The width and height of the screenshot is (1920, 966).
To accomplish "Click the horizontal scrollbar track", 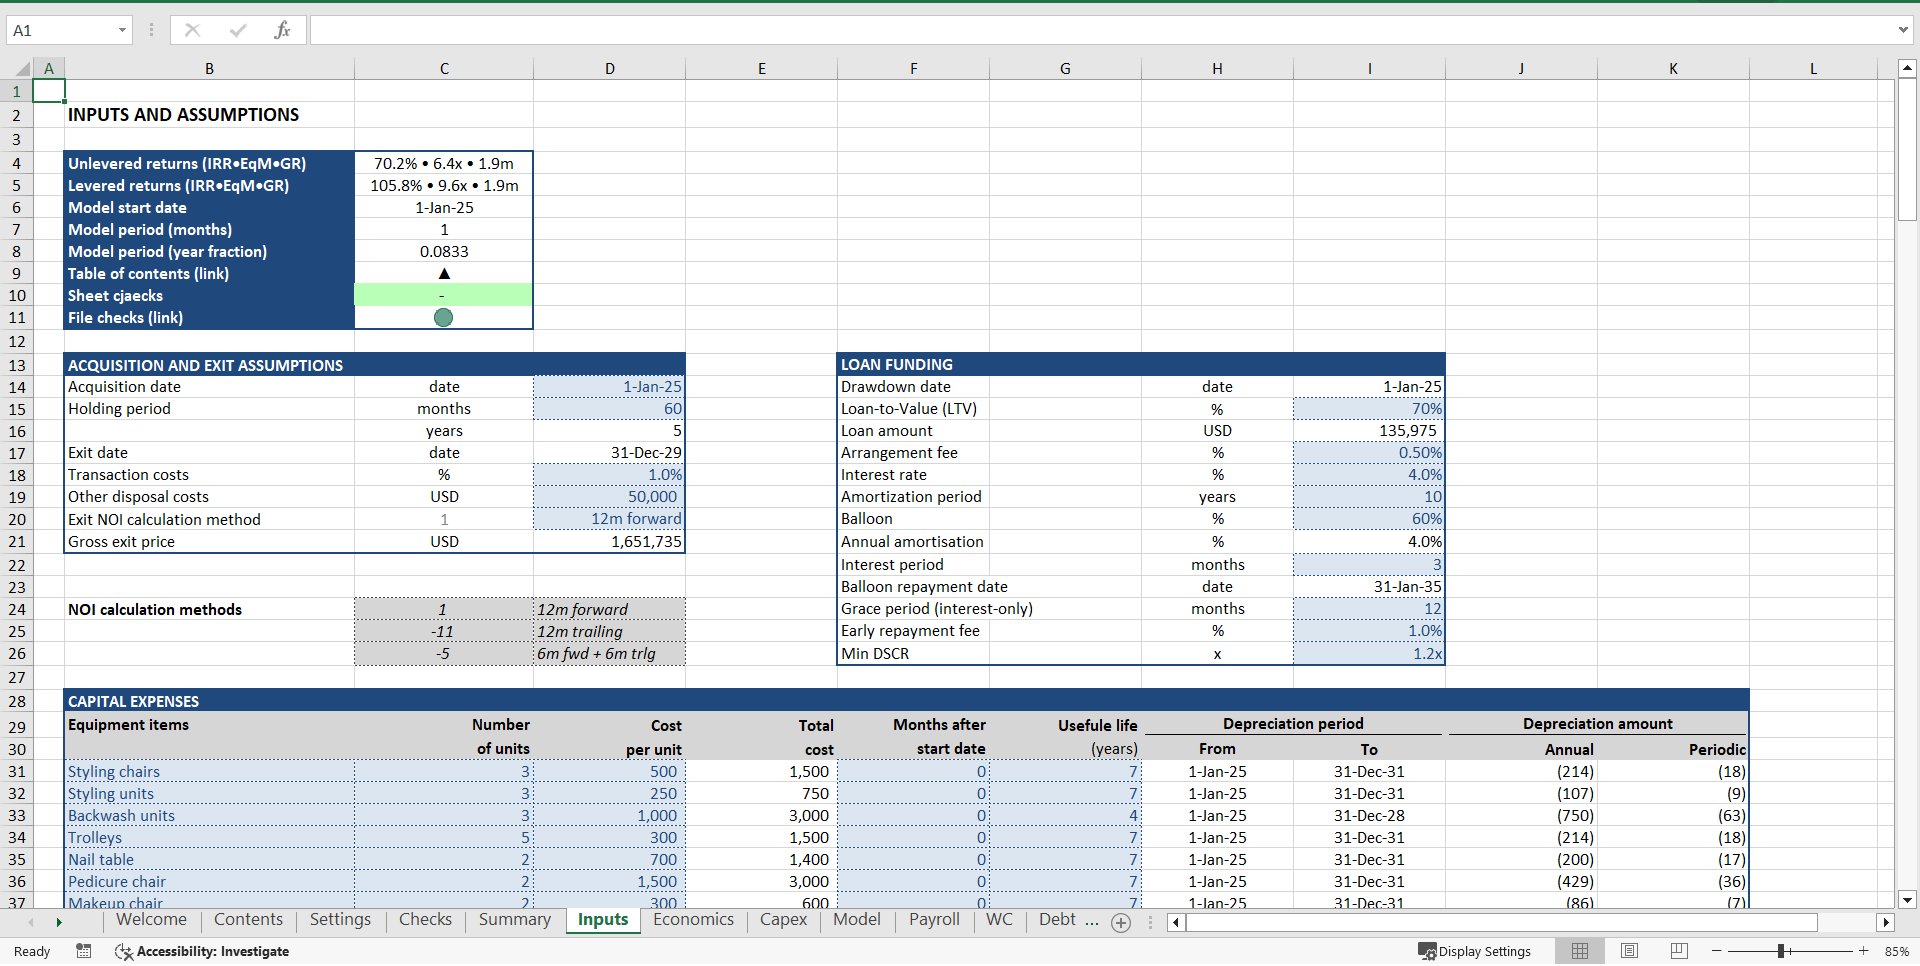I will (x=1500, y=922).
